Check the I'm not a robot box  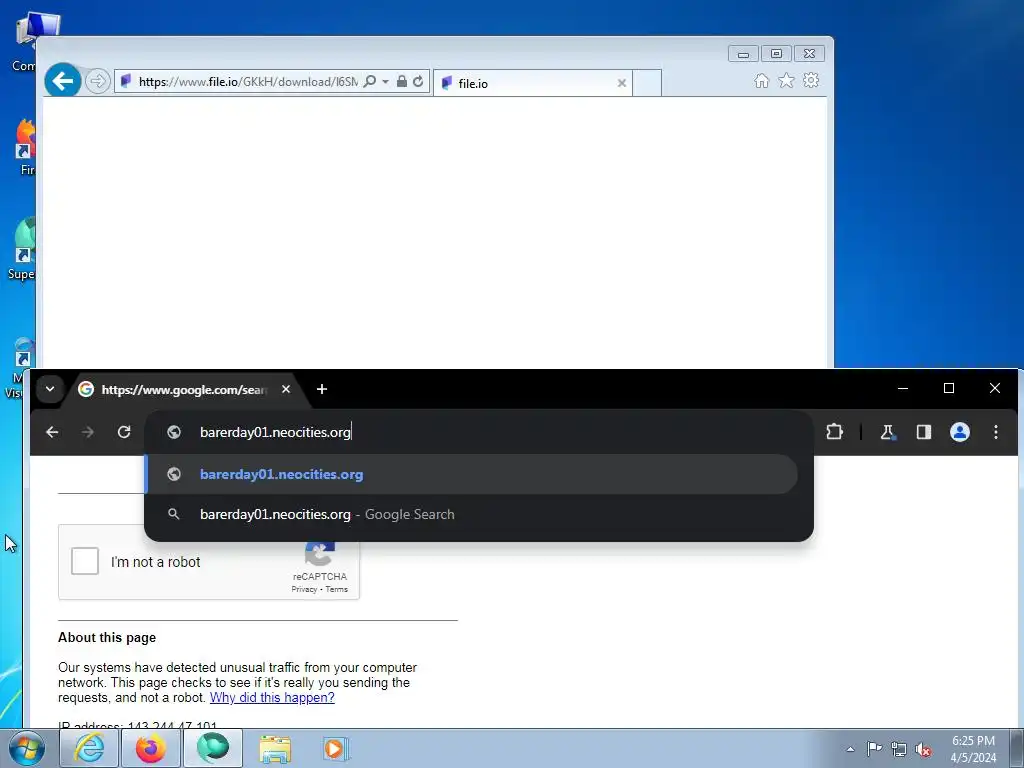pyautogui.click(x=85, y=561)
